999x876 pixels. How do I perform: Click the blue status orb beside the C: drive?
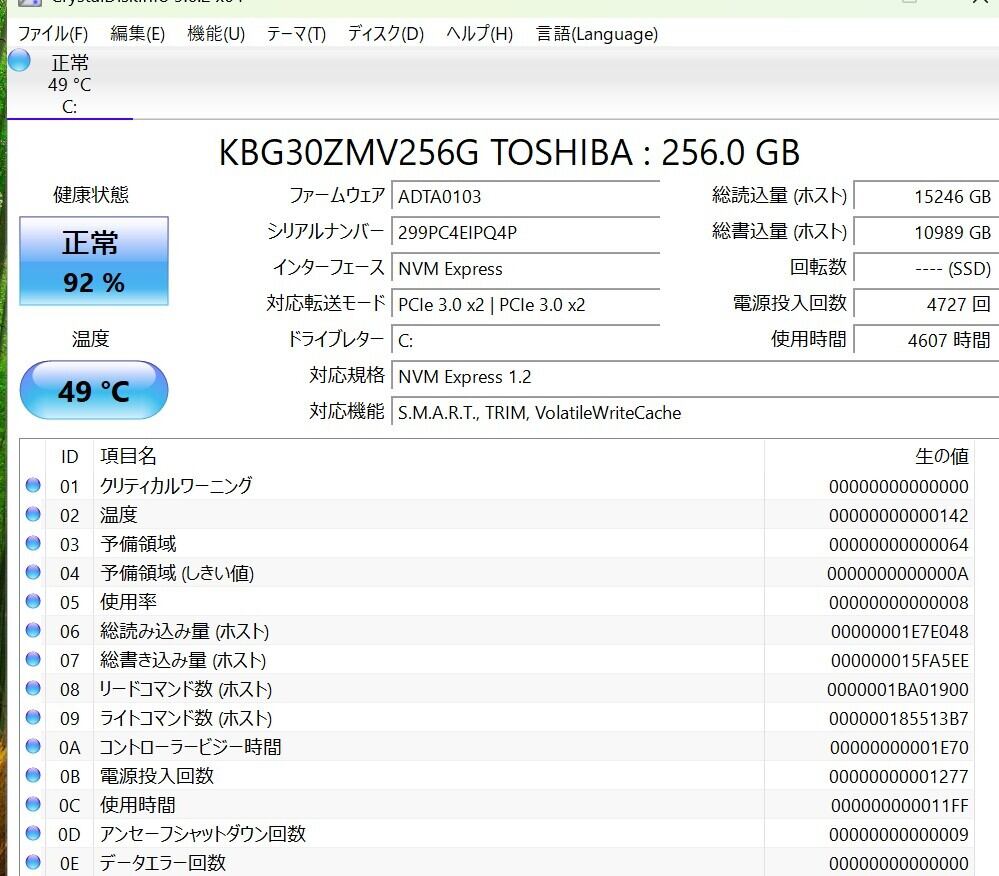[19, 61]
